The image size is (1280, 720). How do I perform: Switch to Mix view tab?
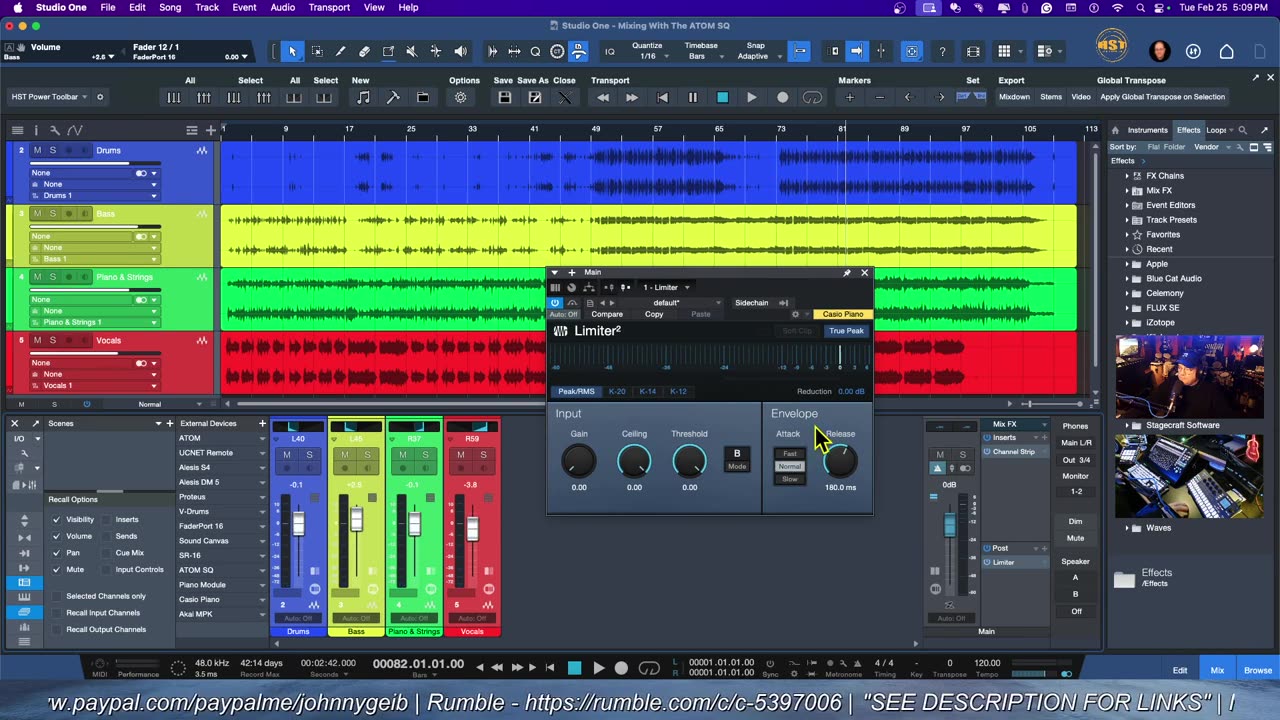(x=1217, y=670)
